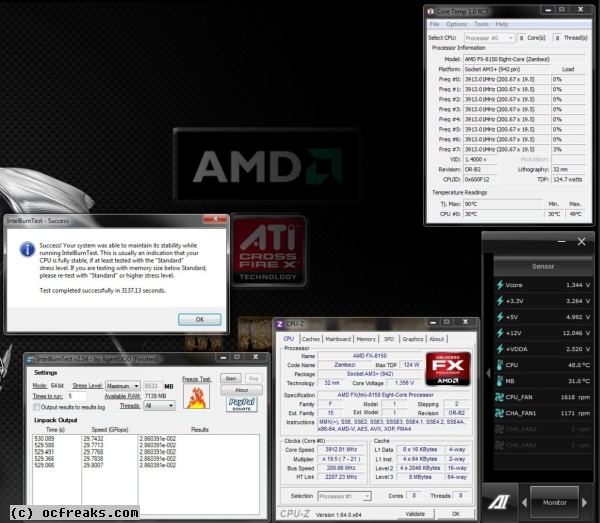Image resolution: width=600 pixels, height=523 pixels.
Task: Click the About button in IntelBurnTest
Action: [241, 390]
